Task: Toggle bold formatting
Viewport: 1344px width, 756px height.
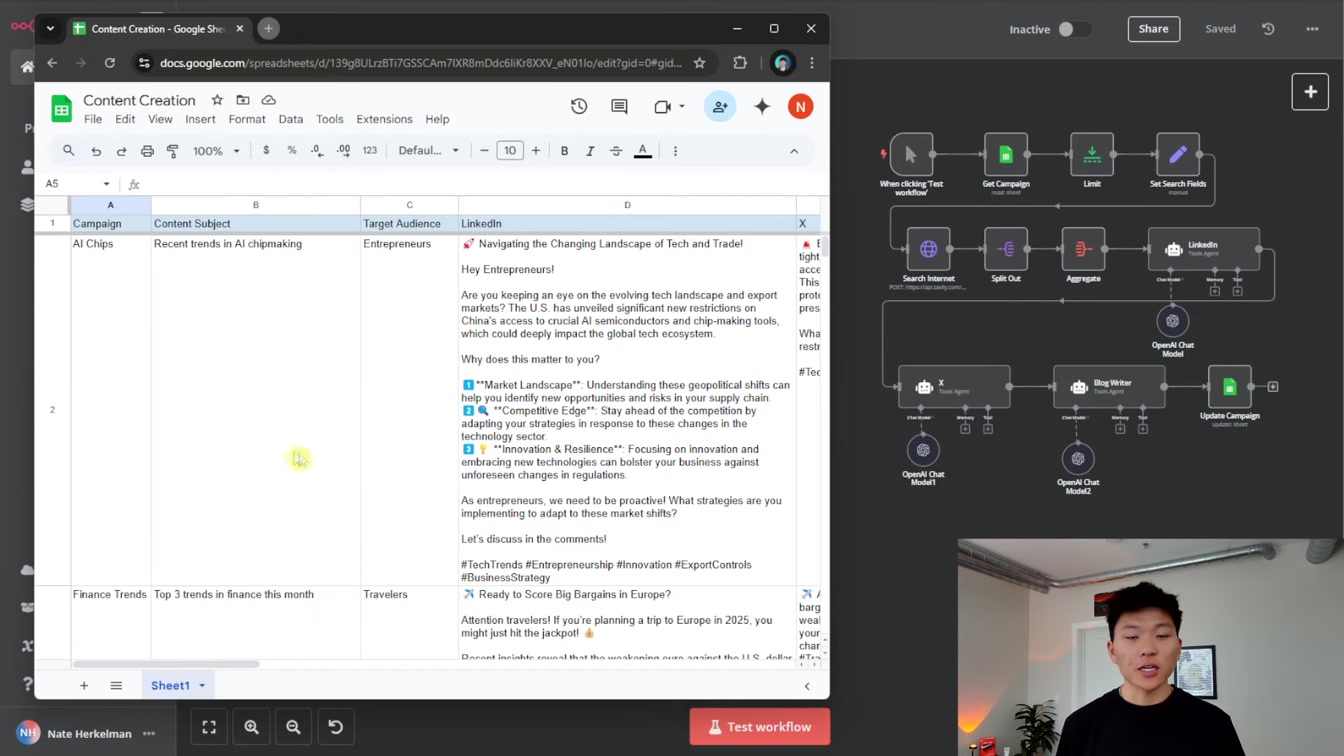Action: click(564, 151)
